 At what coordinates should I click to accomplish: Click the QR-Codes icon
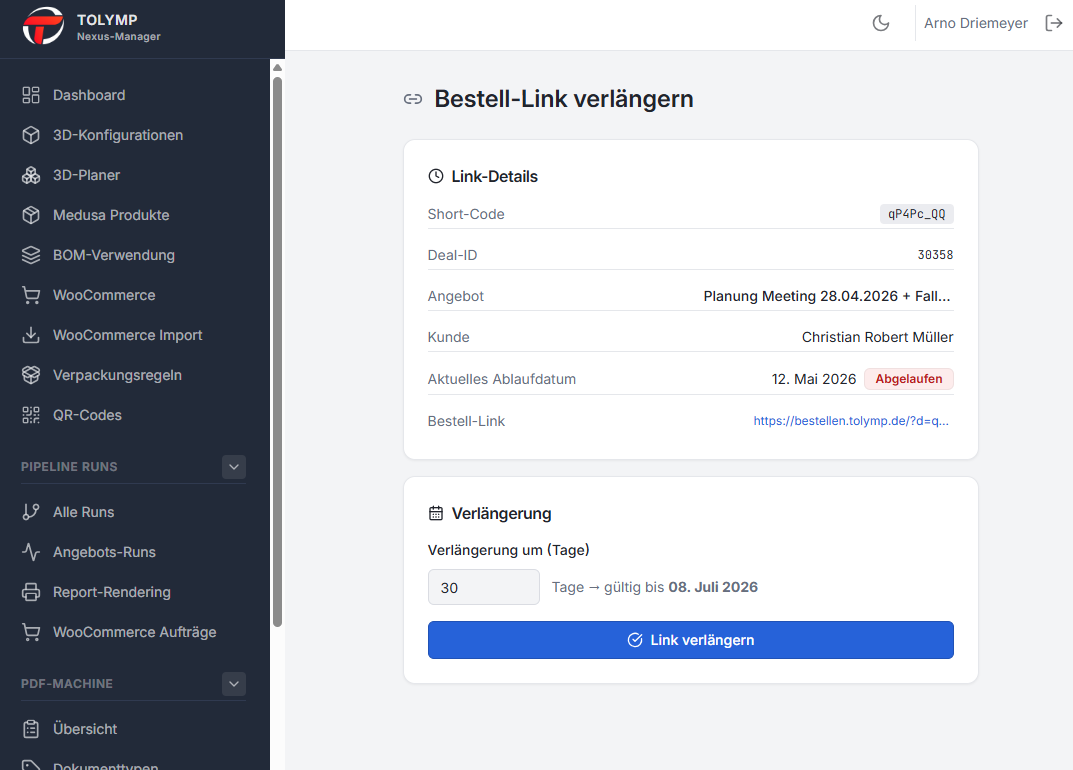point(31,415)
